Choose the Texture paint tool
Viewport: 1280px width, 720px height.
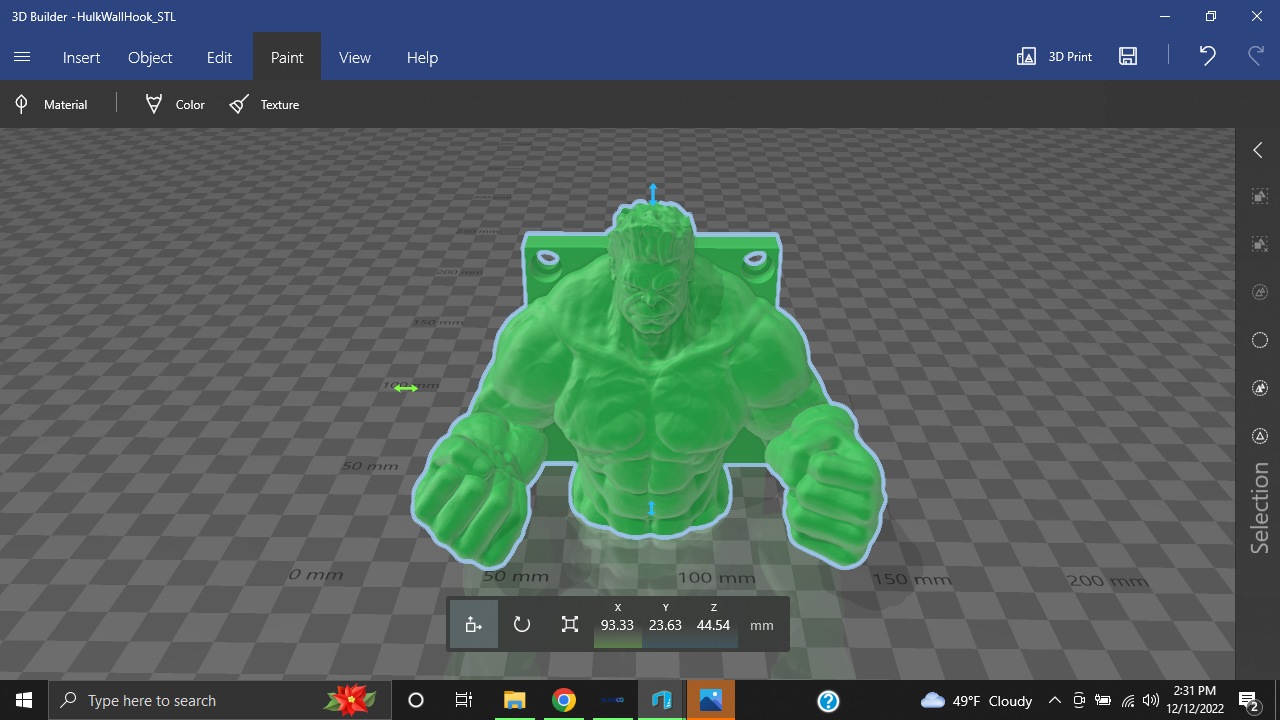[x=264, y=104]
